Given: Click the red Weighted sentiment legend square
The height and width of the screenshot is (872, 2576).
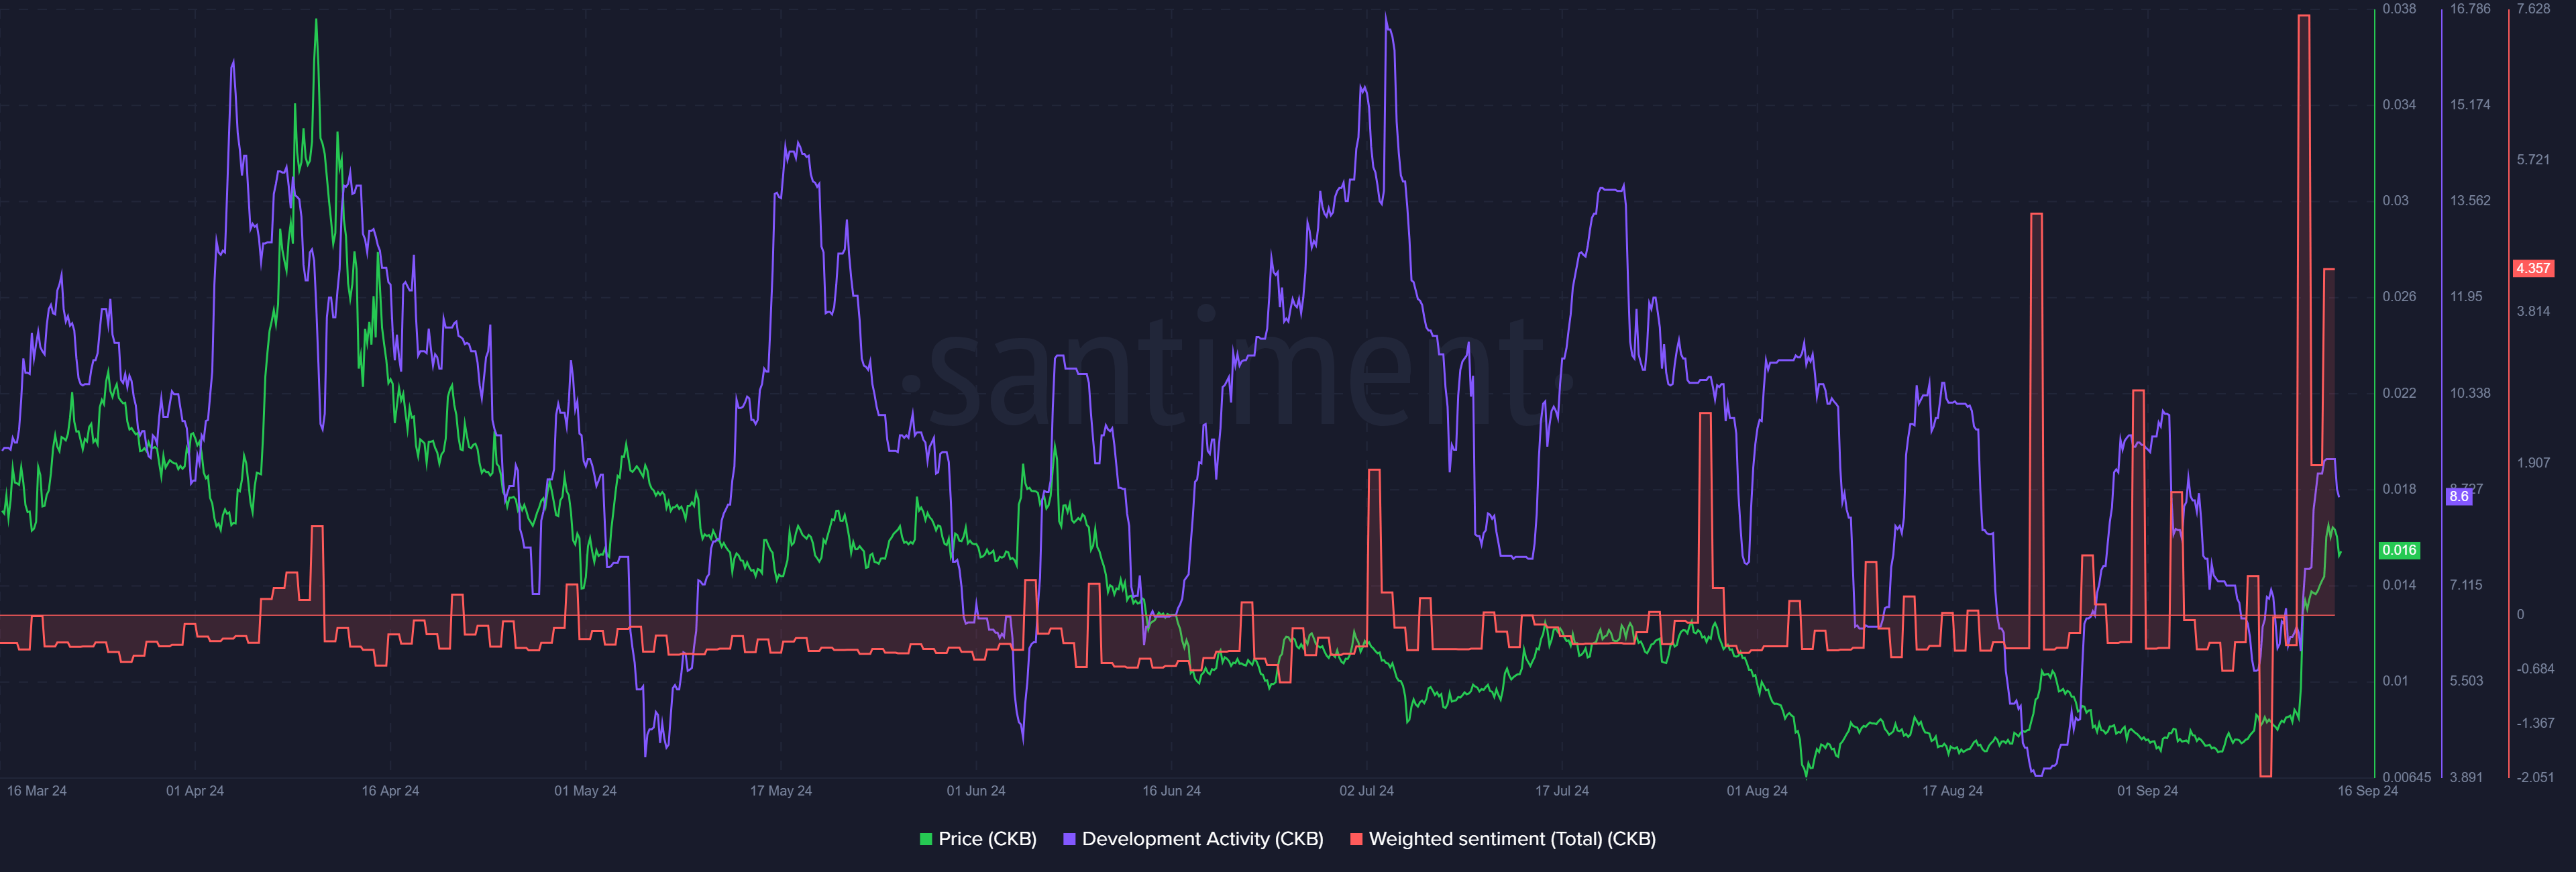Looking at the screenshot, I should [x=1356, y=839].
